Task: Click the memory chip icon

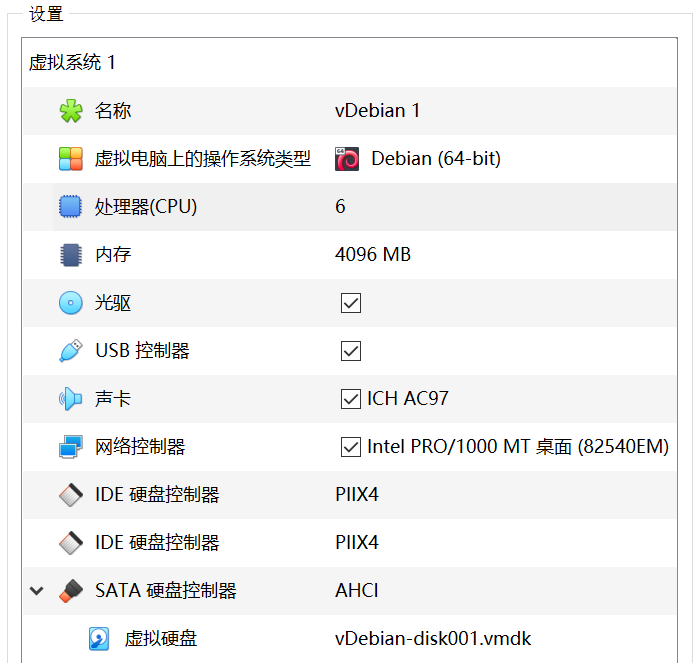Action: click(70, 255)
